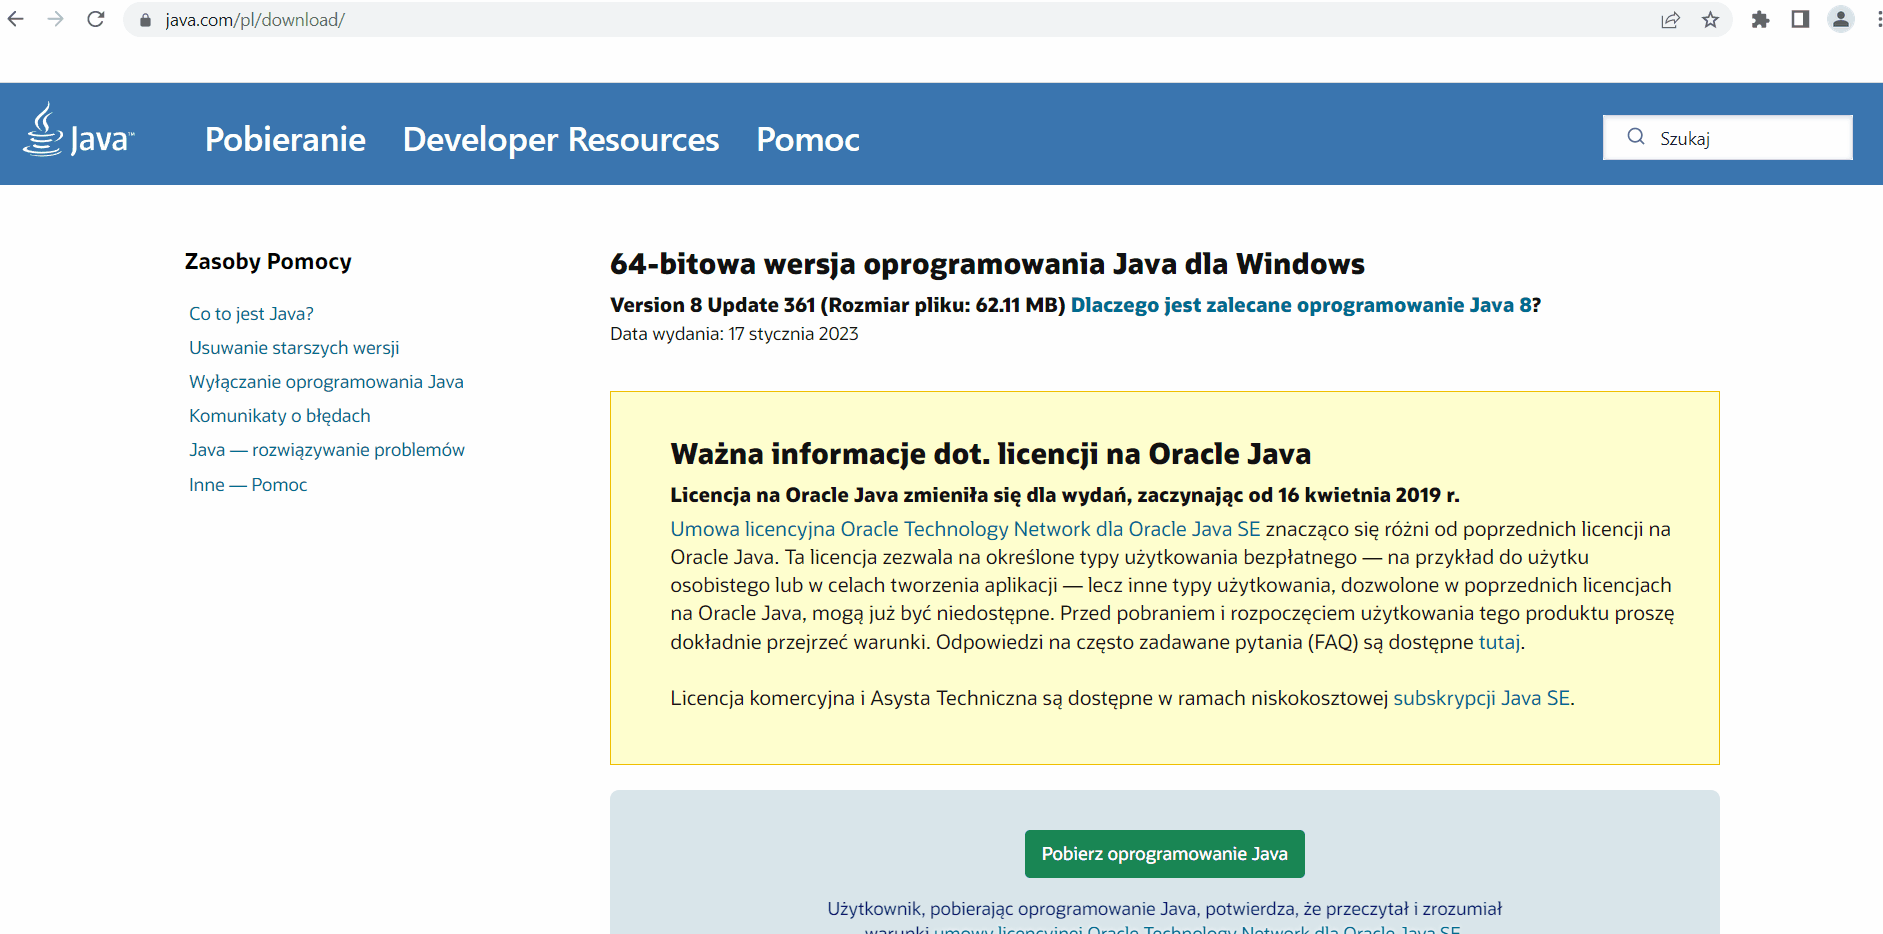The image size is (1883, 934).
Task: Open the Pomoc navigation item
Action: point(808,139)
